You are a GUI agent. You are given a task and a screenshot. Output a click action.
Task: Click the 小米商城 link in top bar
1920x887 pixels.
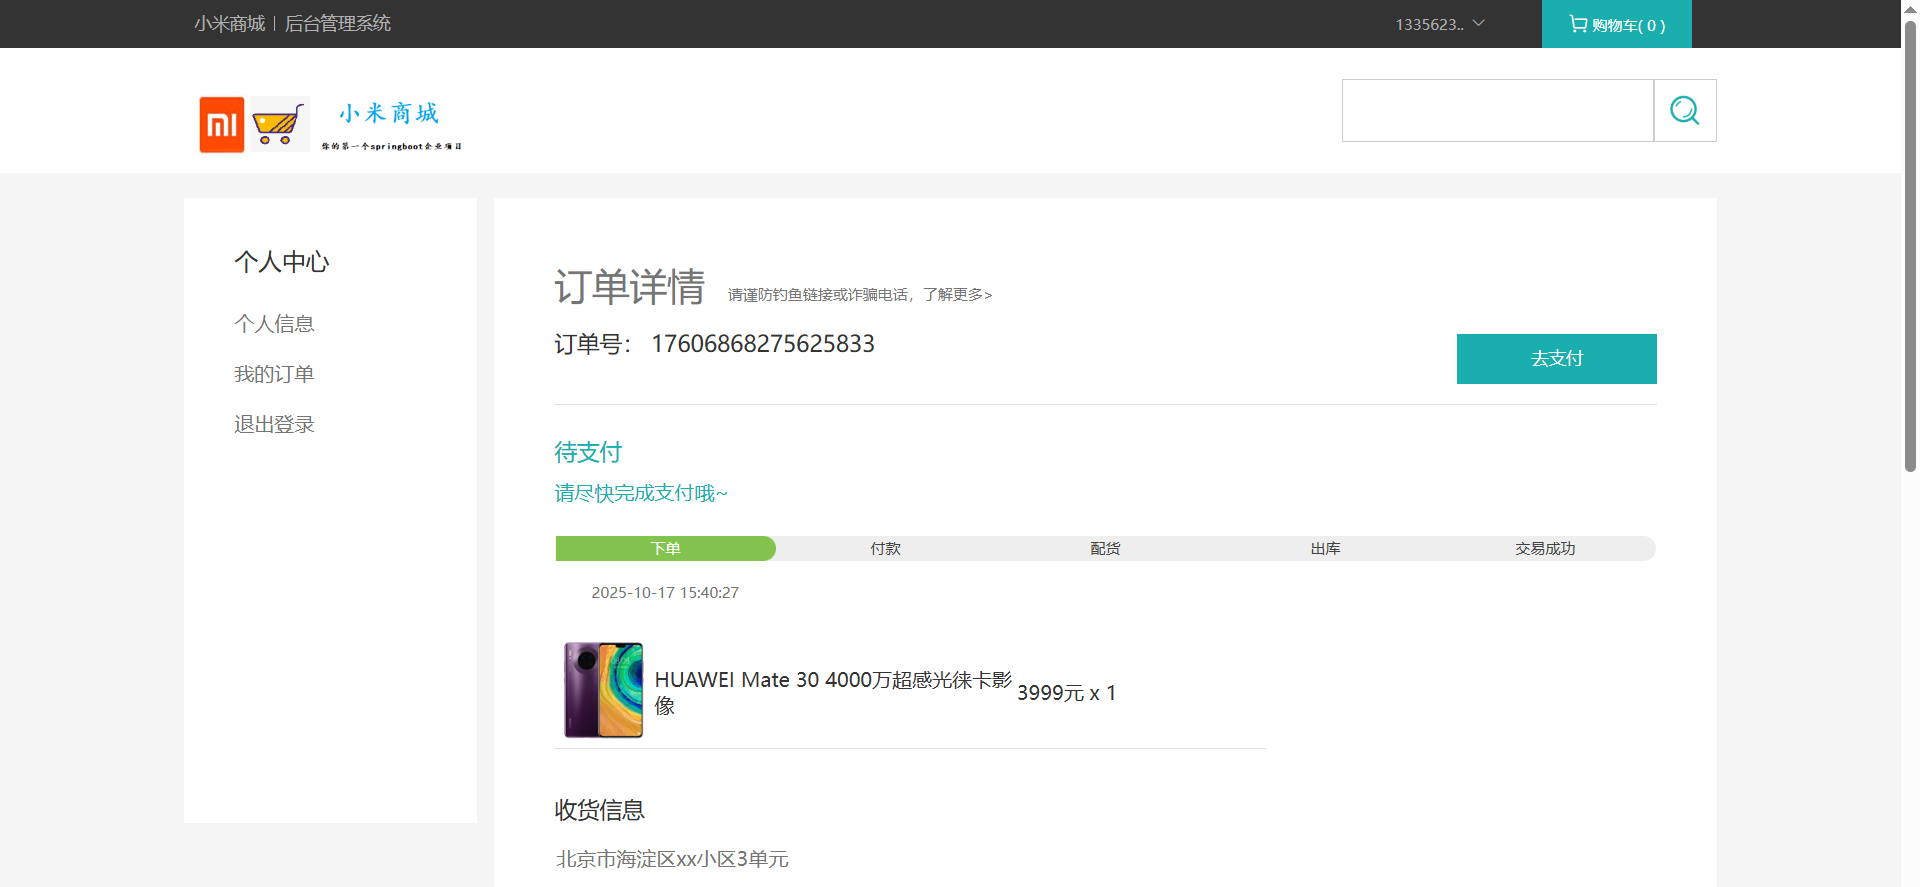click(x=229, y=23)
